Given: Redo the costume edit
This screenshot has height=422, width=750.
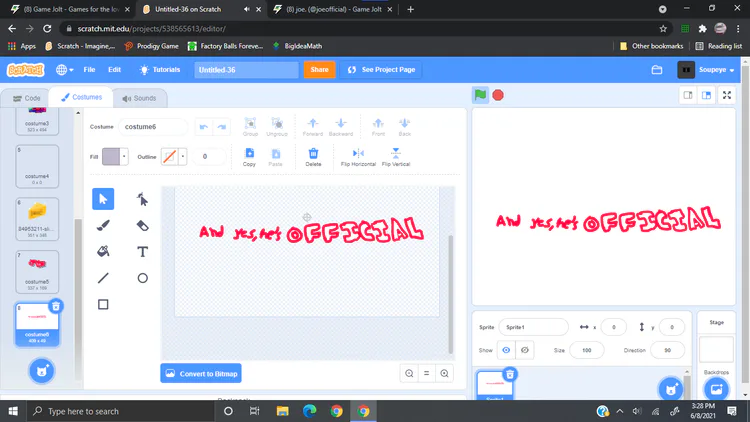Looking at the screenshot, I should point(221,127).
